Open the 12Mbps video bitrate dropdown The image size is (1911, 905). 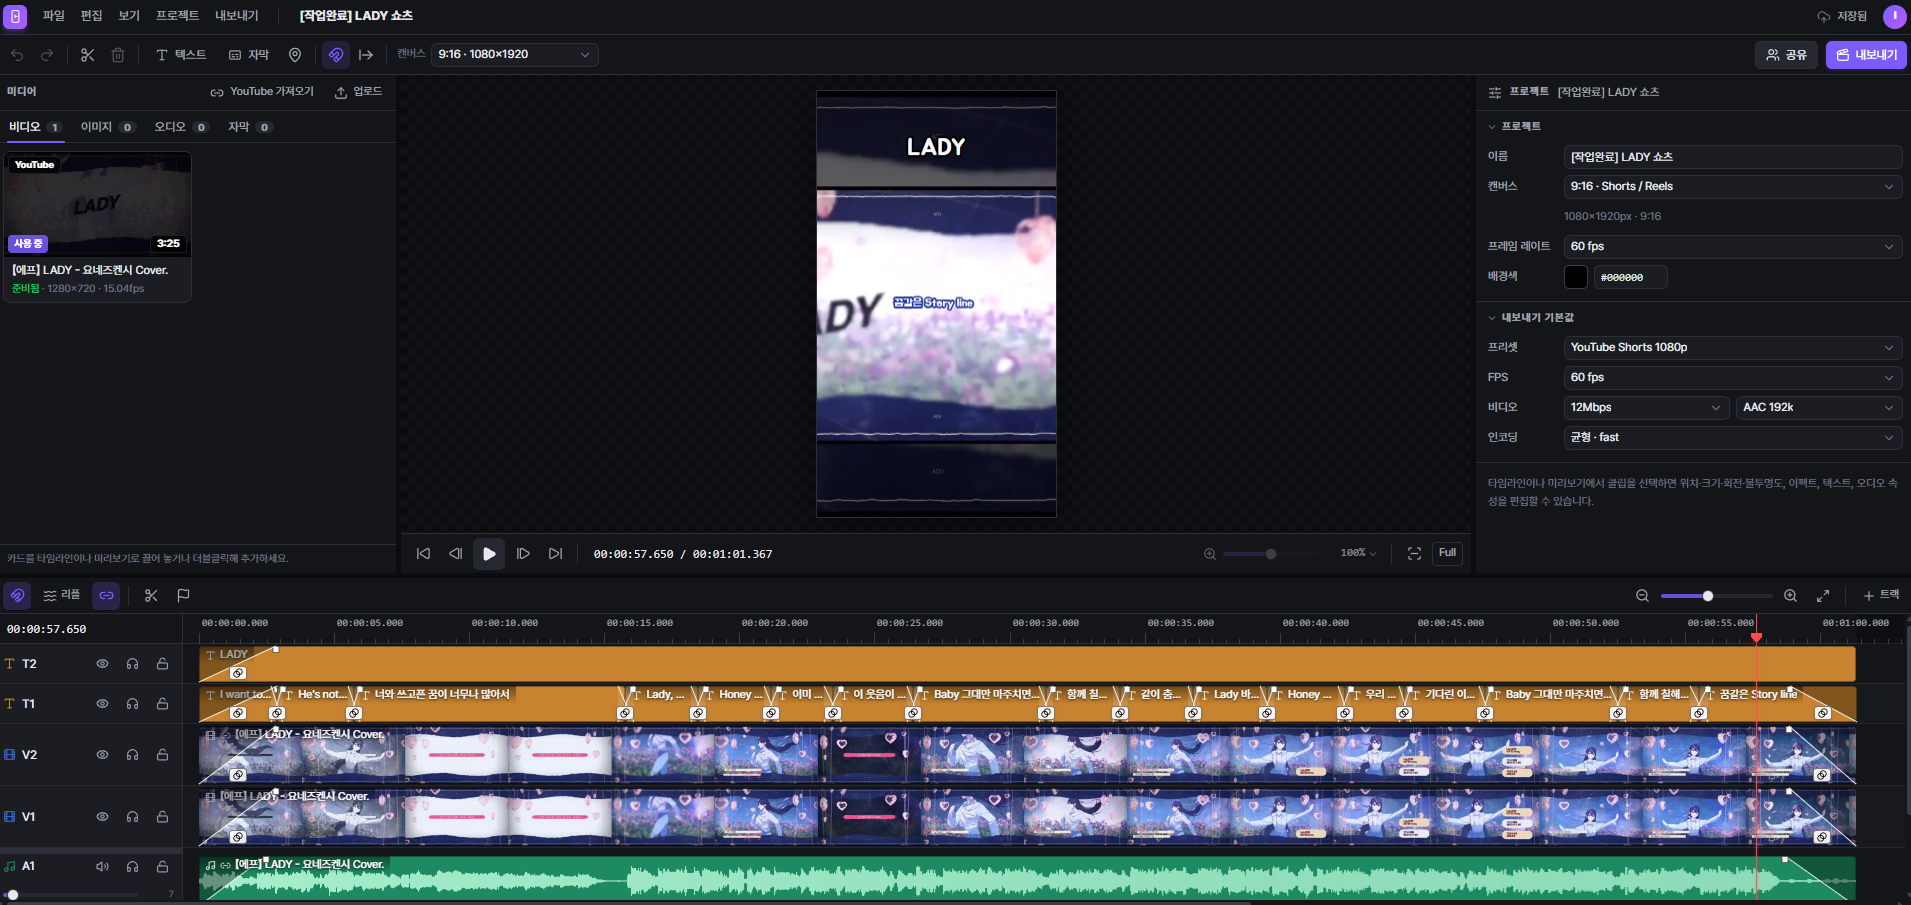click(1646, 407)
